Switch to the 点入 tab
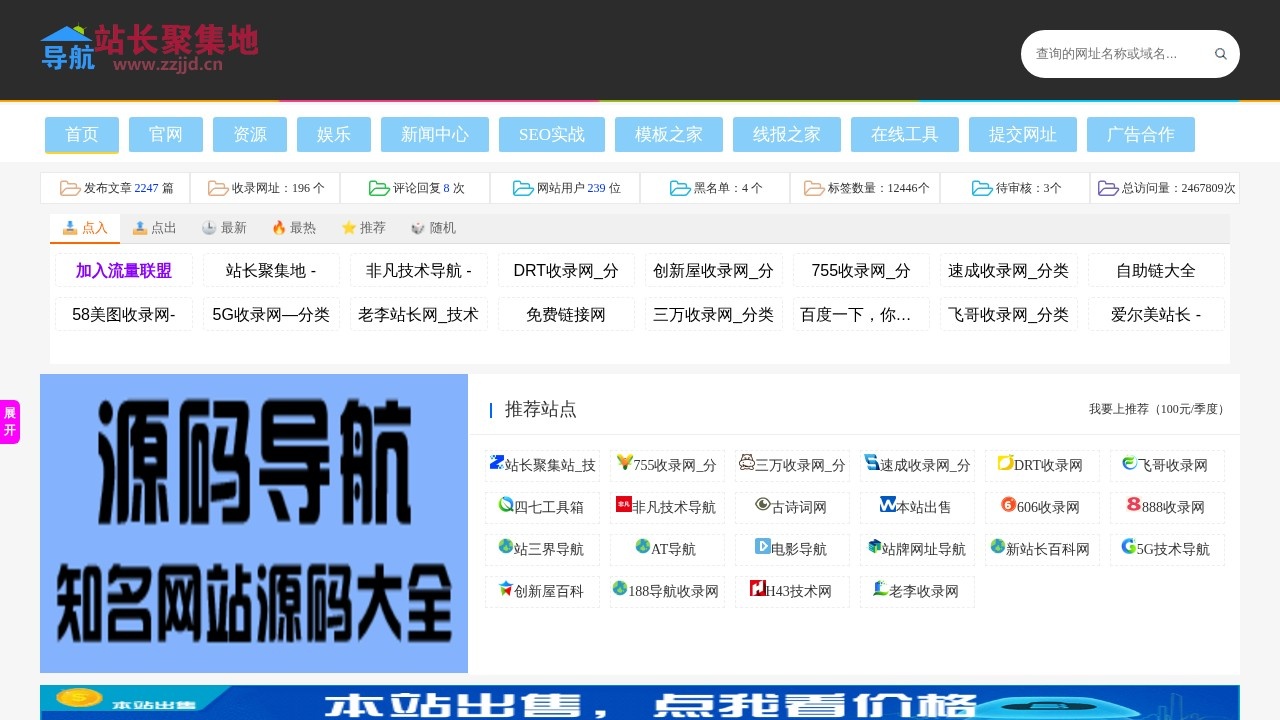This screenshot has width=1280, height=720. click(x=85, y=228)
